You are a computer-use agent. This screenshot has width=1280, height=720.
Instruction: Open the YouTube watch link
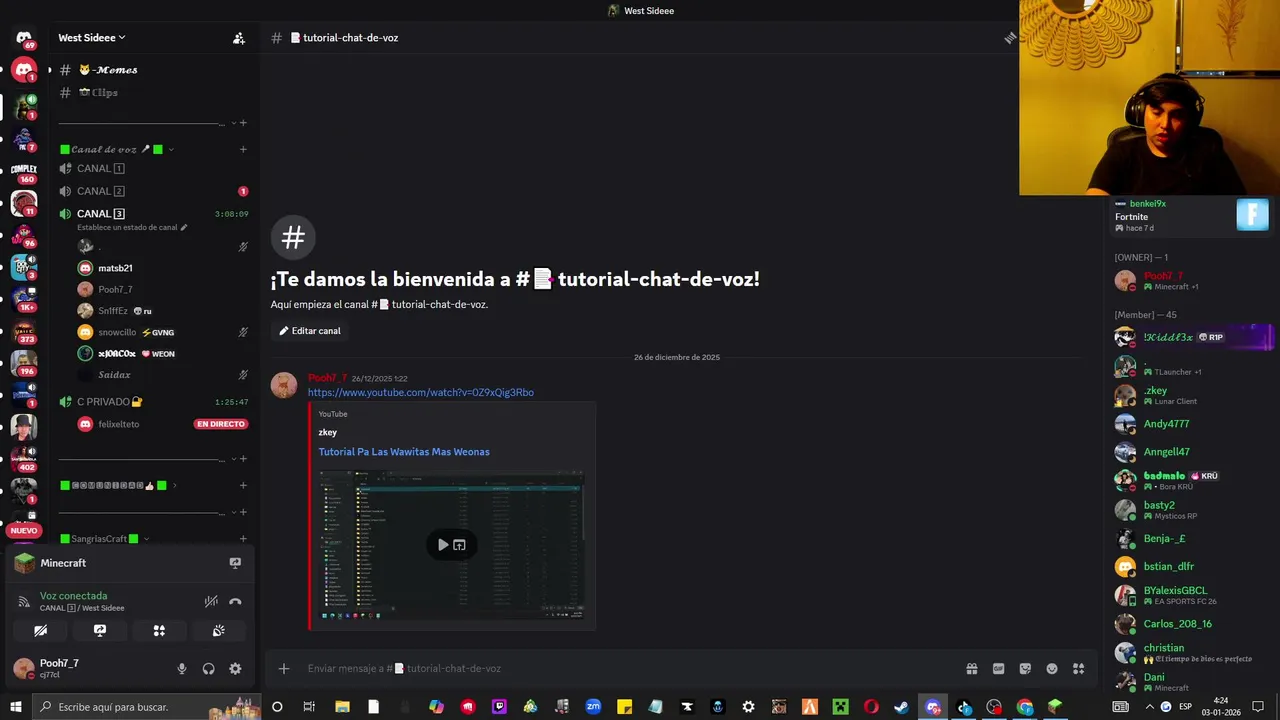(x=421, y=393)
